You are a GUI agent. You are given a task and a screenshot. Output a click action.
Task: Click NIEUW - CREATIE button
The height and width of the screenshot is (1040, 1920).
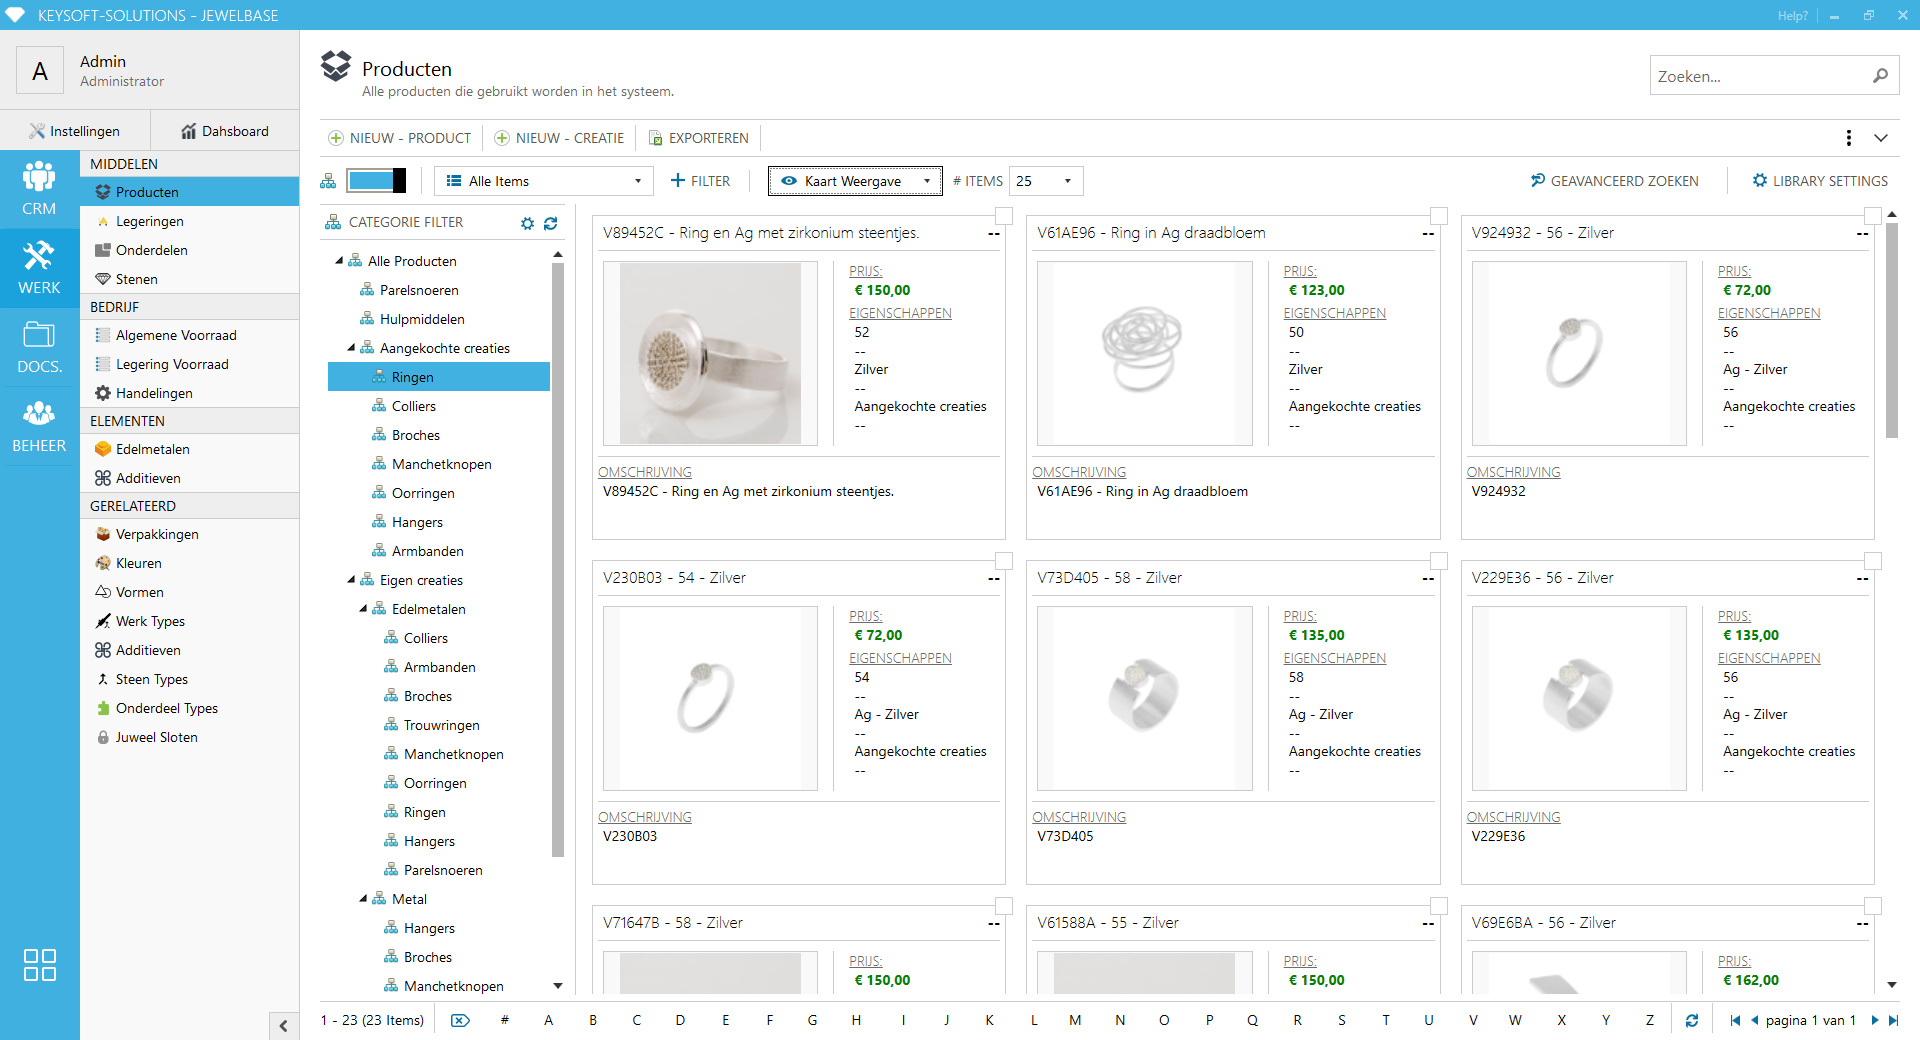click(559, 138)
